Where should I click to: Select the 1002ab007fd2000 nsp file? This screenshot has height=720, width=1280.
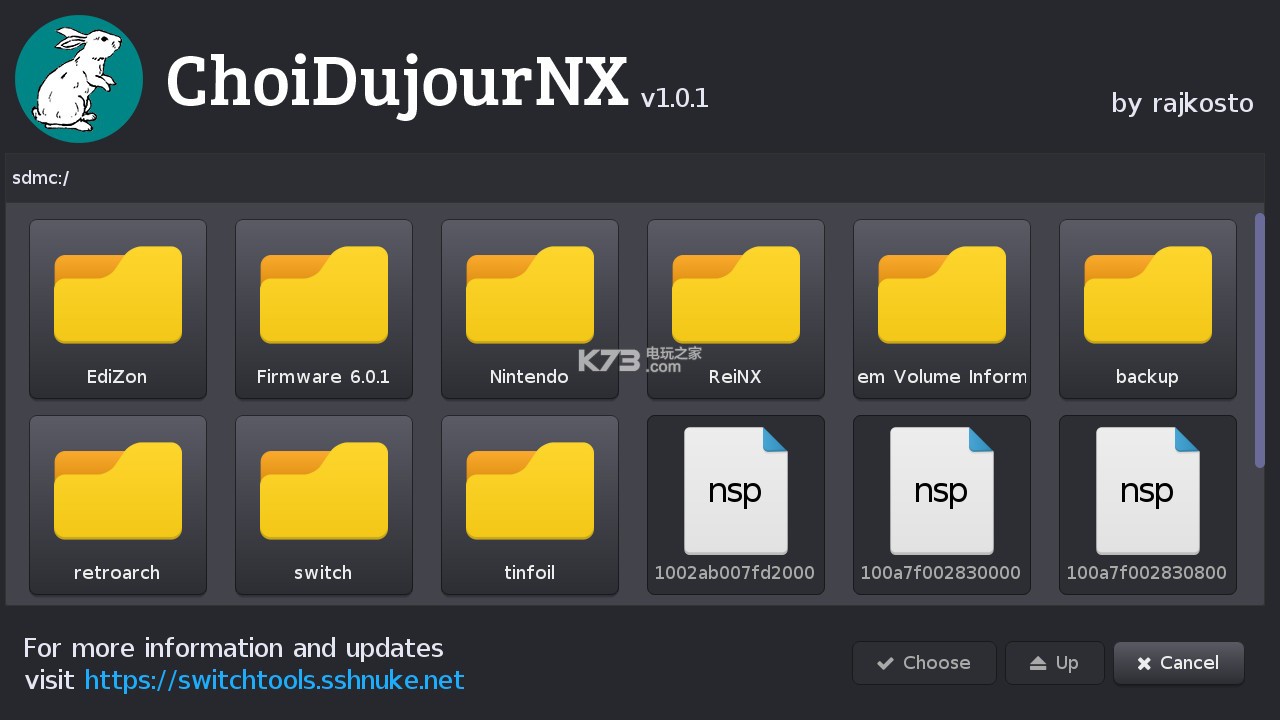tap(736, 505)
